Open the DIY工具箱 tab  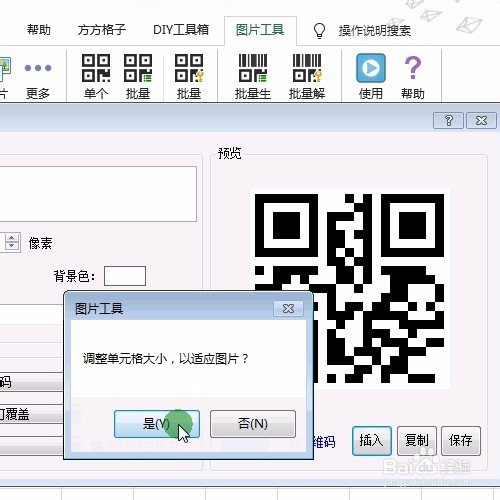[x=181, y=30]
